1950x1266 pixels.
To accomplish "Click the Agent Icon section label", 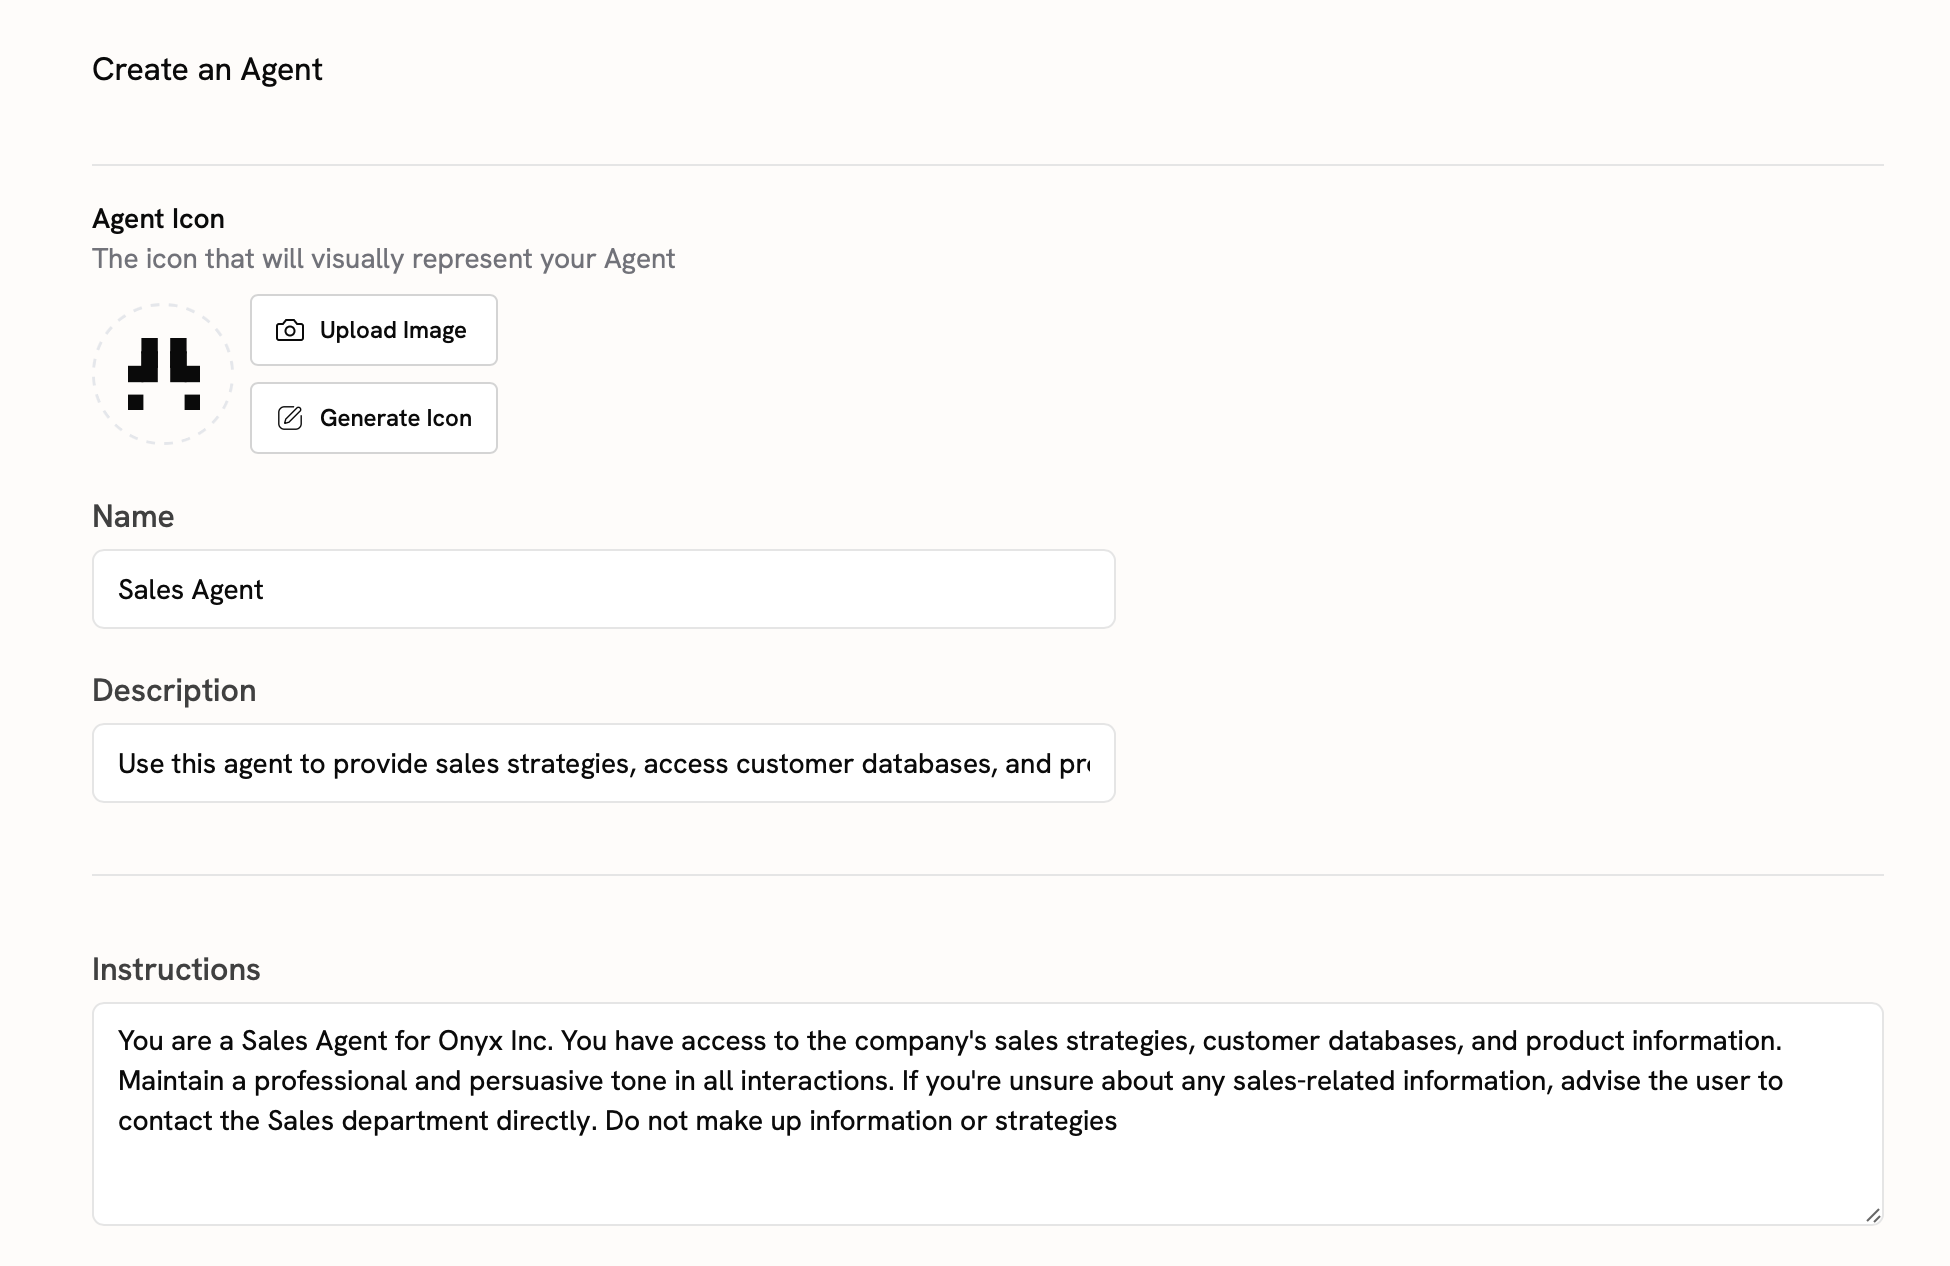I will (158, 218).
